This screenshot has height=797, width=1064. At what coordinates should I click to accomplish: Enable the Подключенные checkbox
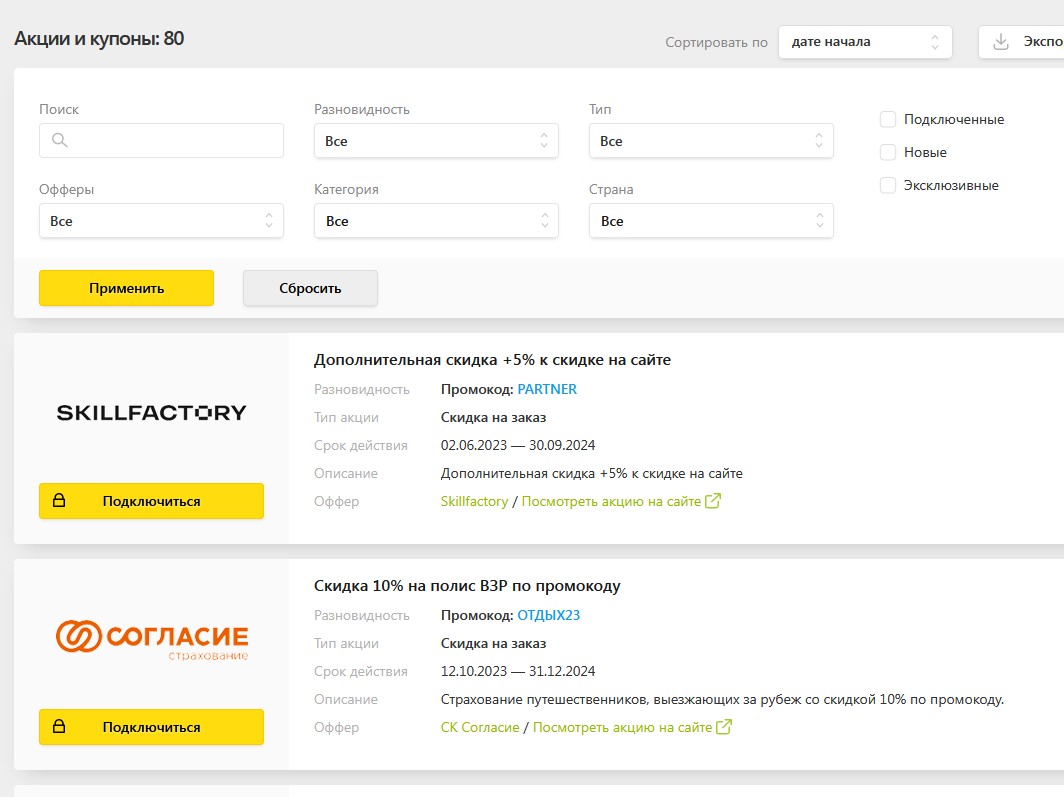tap(887, 120)
